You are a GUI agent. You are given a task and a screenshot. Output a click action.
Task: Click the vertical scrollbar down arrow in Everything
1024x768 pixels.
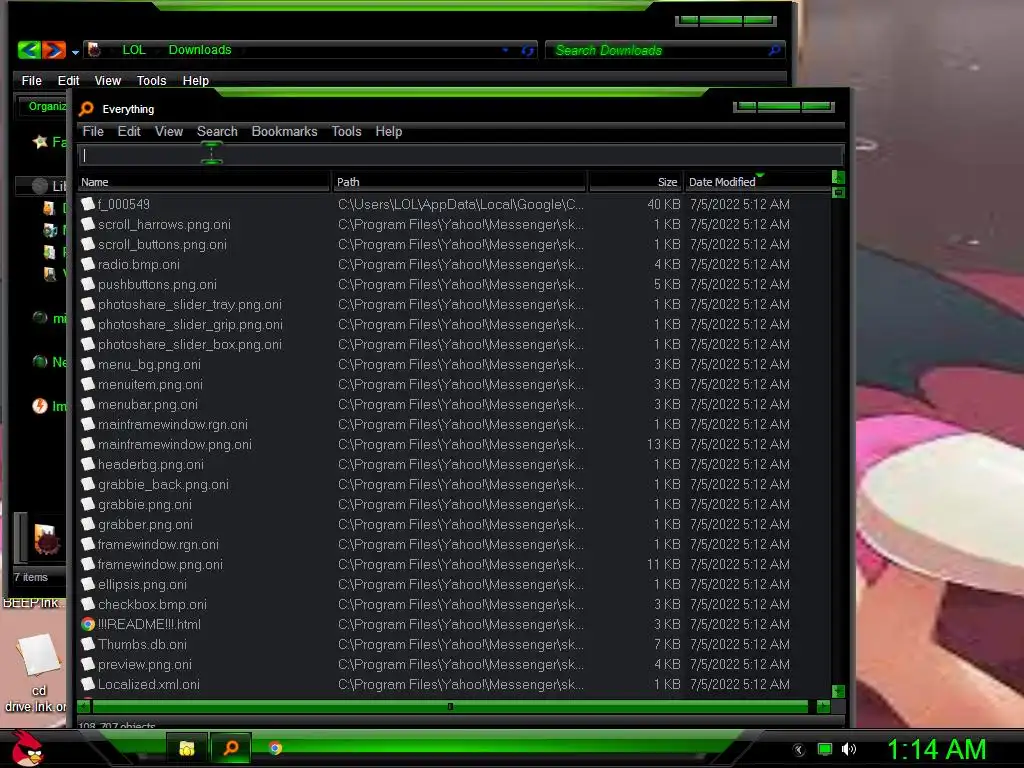point(839,691)
